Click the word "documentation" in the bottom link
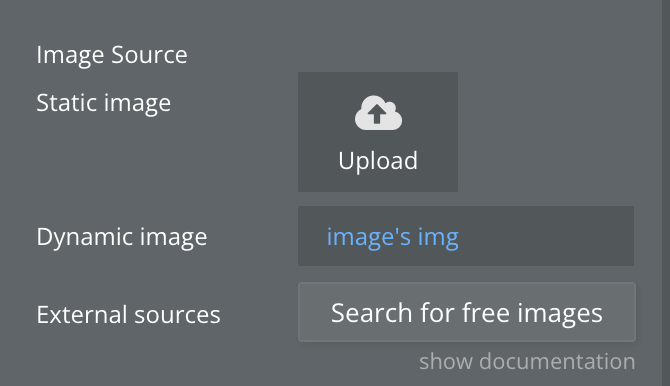 click(557, 362)
